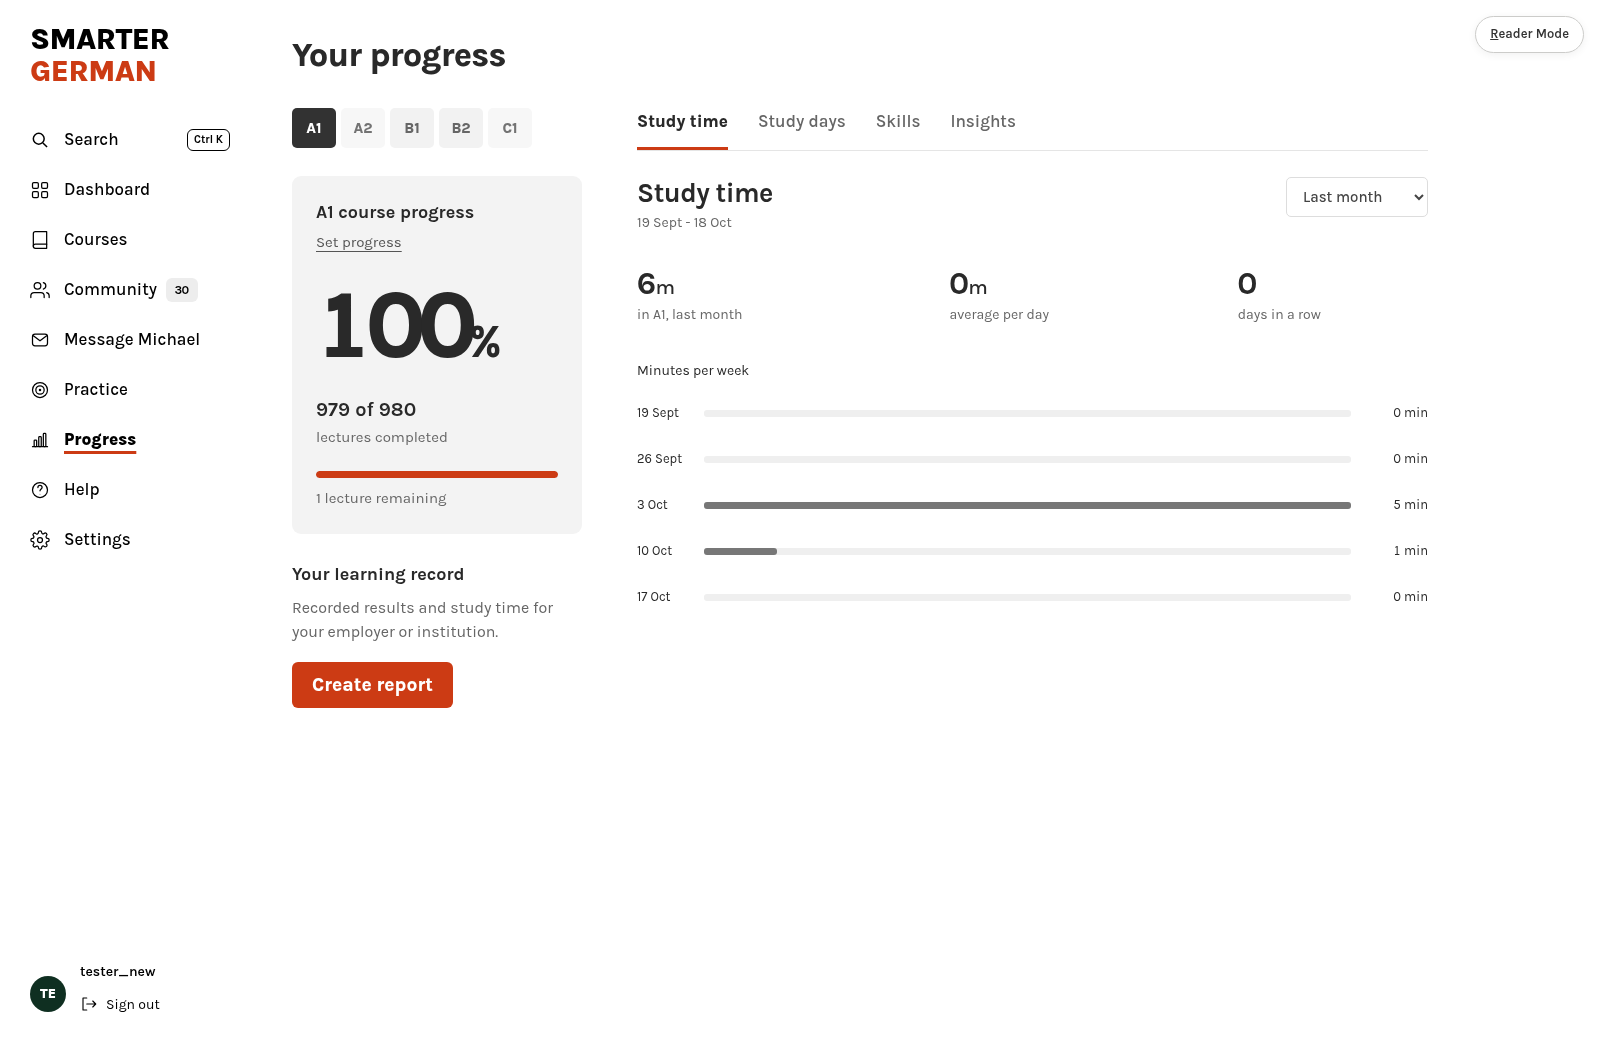Click the Message Michael envelope icon
Screen dimensions: 1600x1050
[x=40, y=340]
